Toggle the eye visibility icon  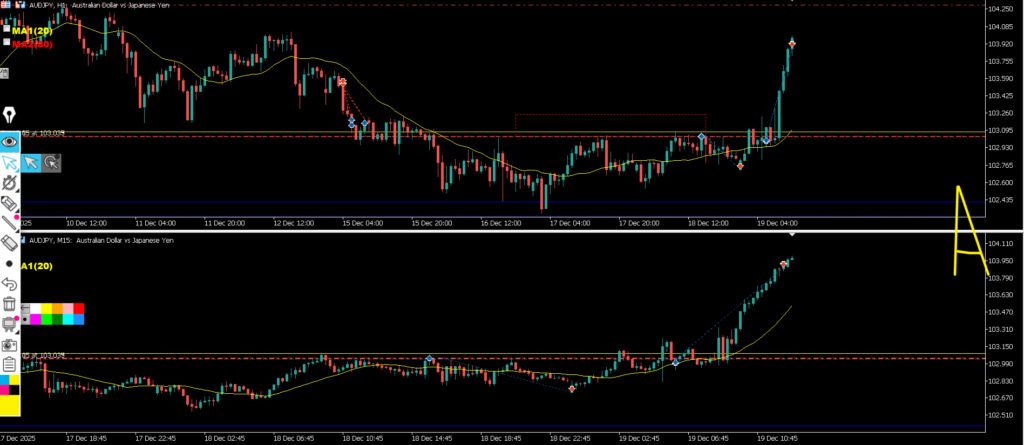tap(10, 141)
